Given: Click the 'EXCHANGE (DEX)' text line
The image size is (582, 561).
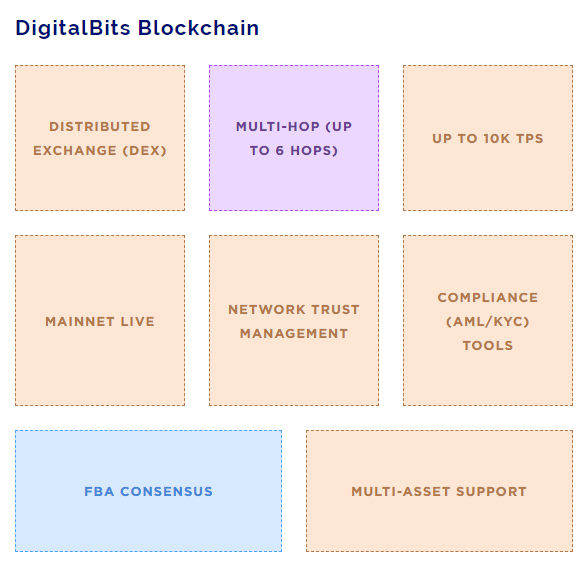Looking at the screenshot, I should pyautogui.click(x=100, y=151).
